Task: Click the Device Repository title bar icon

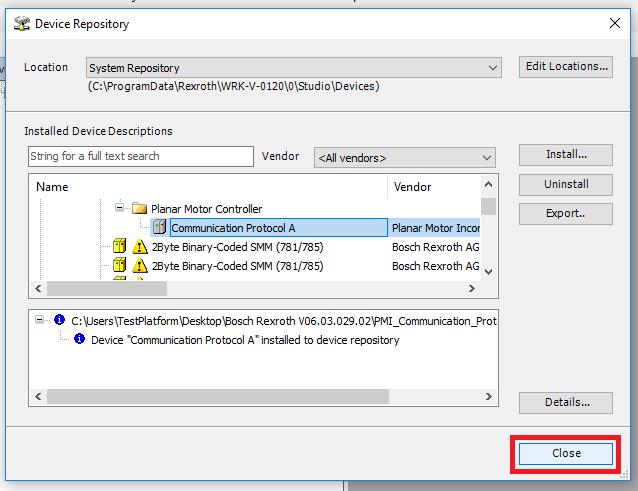Action: pyautogui.click(x=21, y=23)
